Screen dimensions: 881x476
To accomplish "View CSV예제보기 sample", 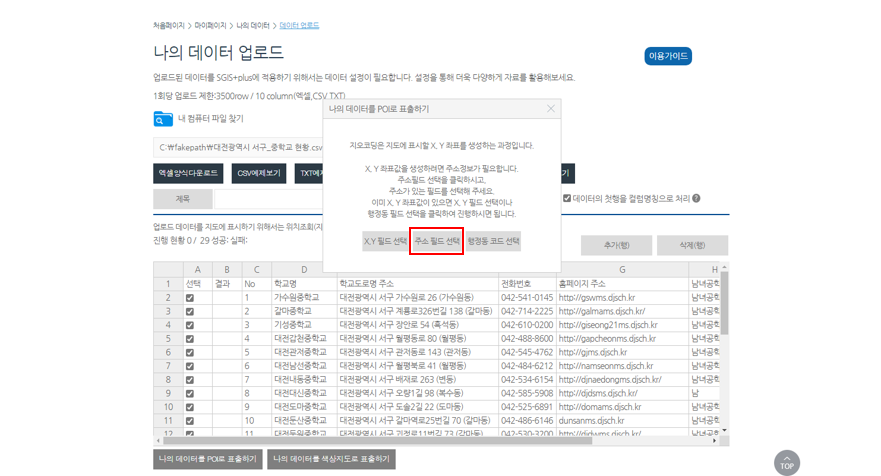I will click(x=259, y=173).
